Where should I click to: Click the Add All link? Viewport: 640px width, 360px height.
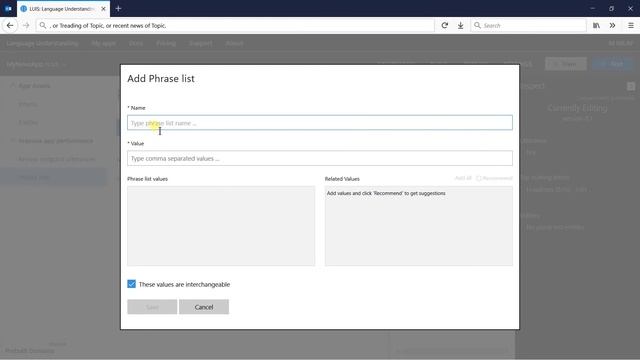pos(463,178)
